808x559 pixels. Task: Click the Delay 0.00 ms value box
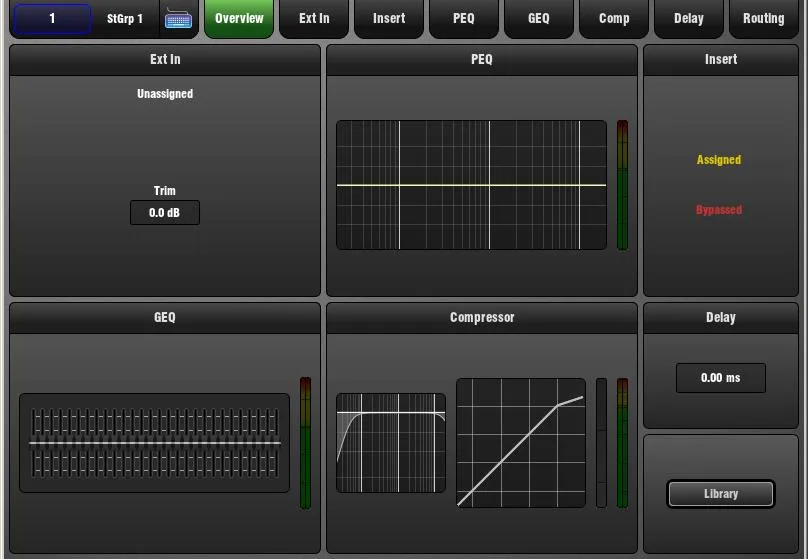720,378
